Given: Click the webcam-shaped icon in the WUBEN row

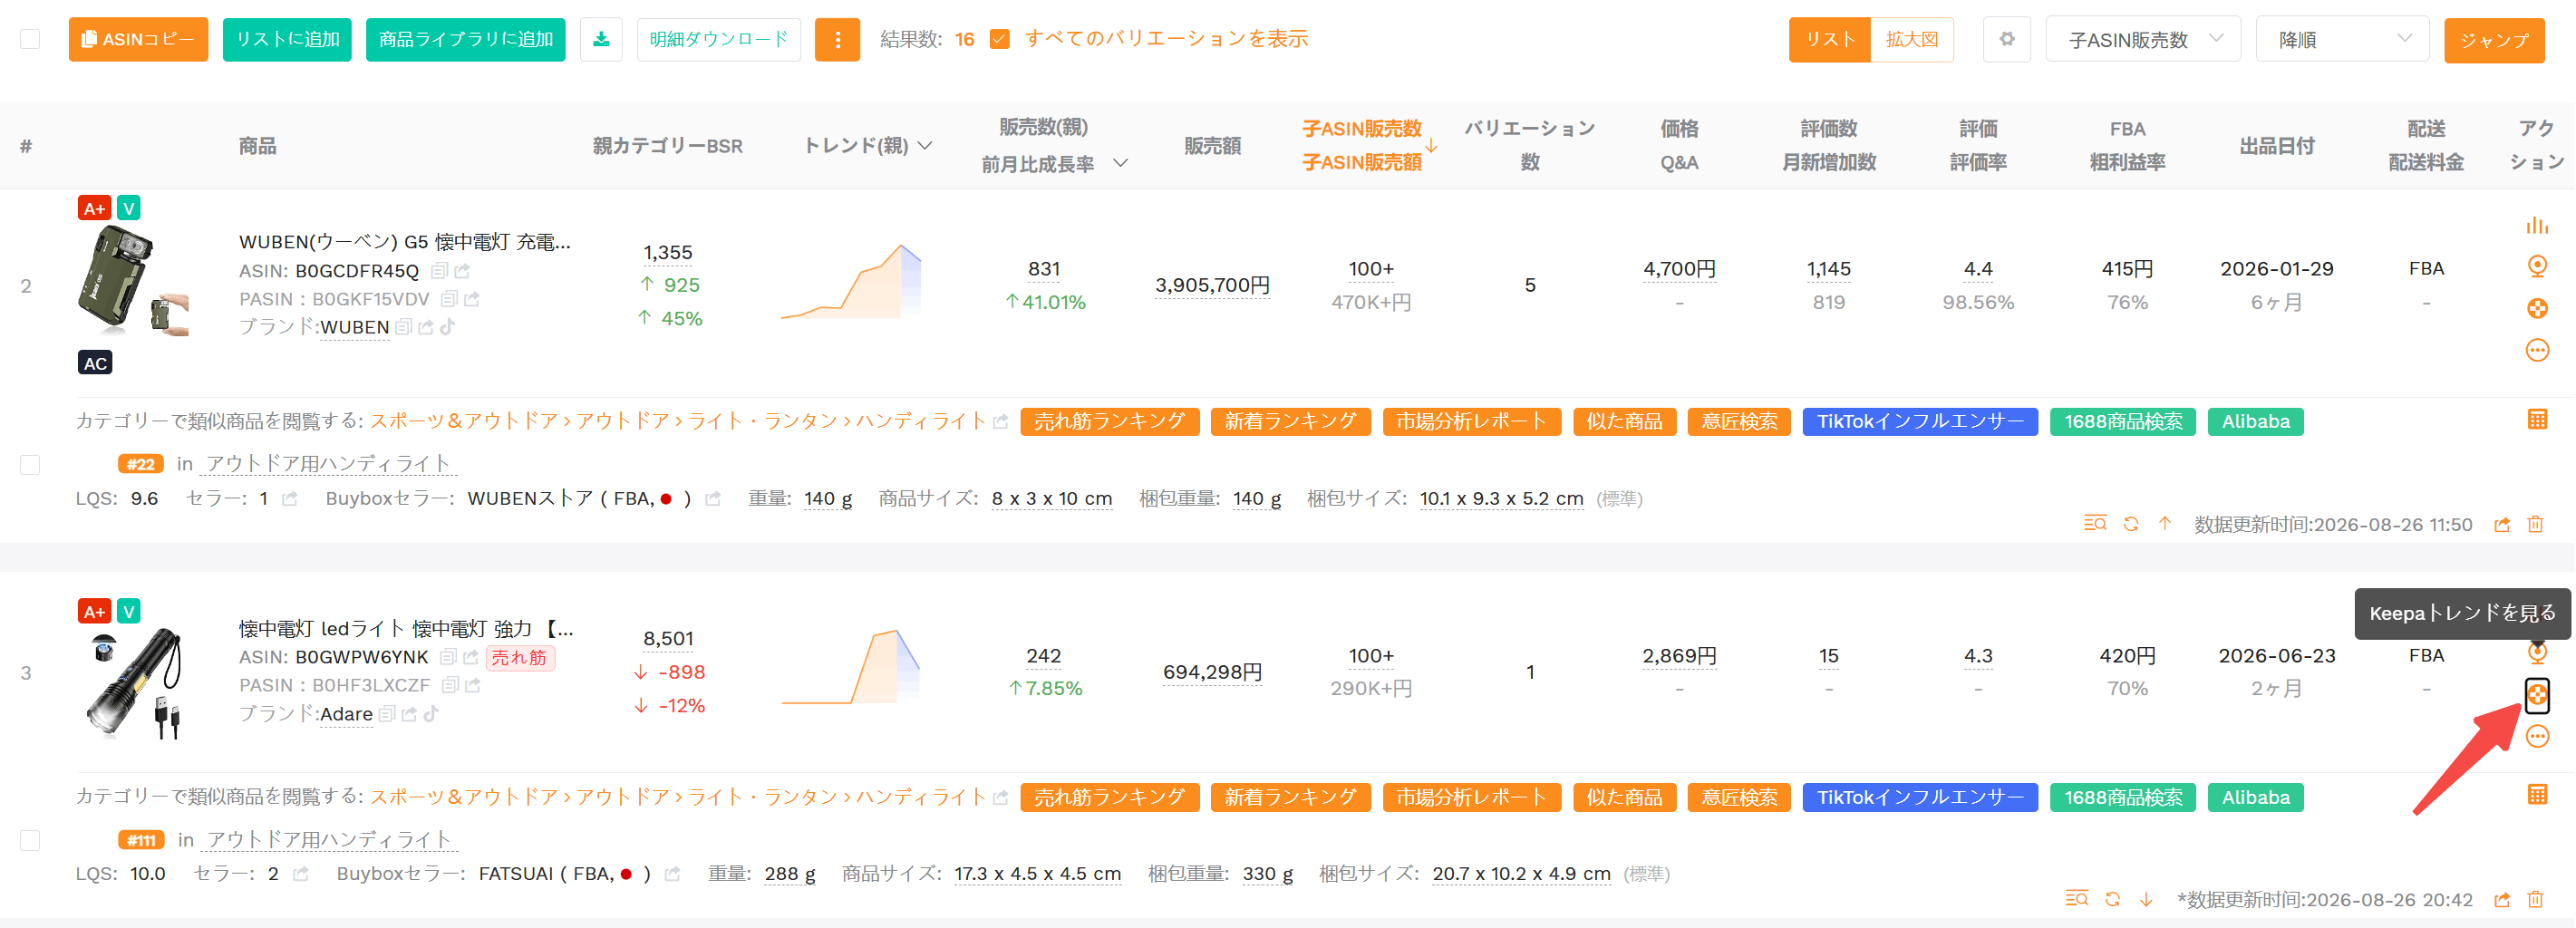Looking at the screenshot, I should coord(2536,266).
